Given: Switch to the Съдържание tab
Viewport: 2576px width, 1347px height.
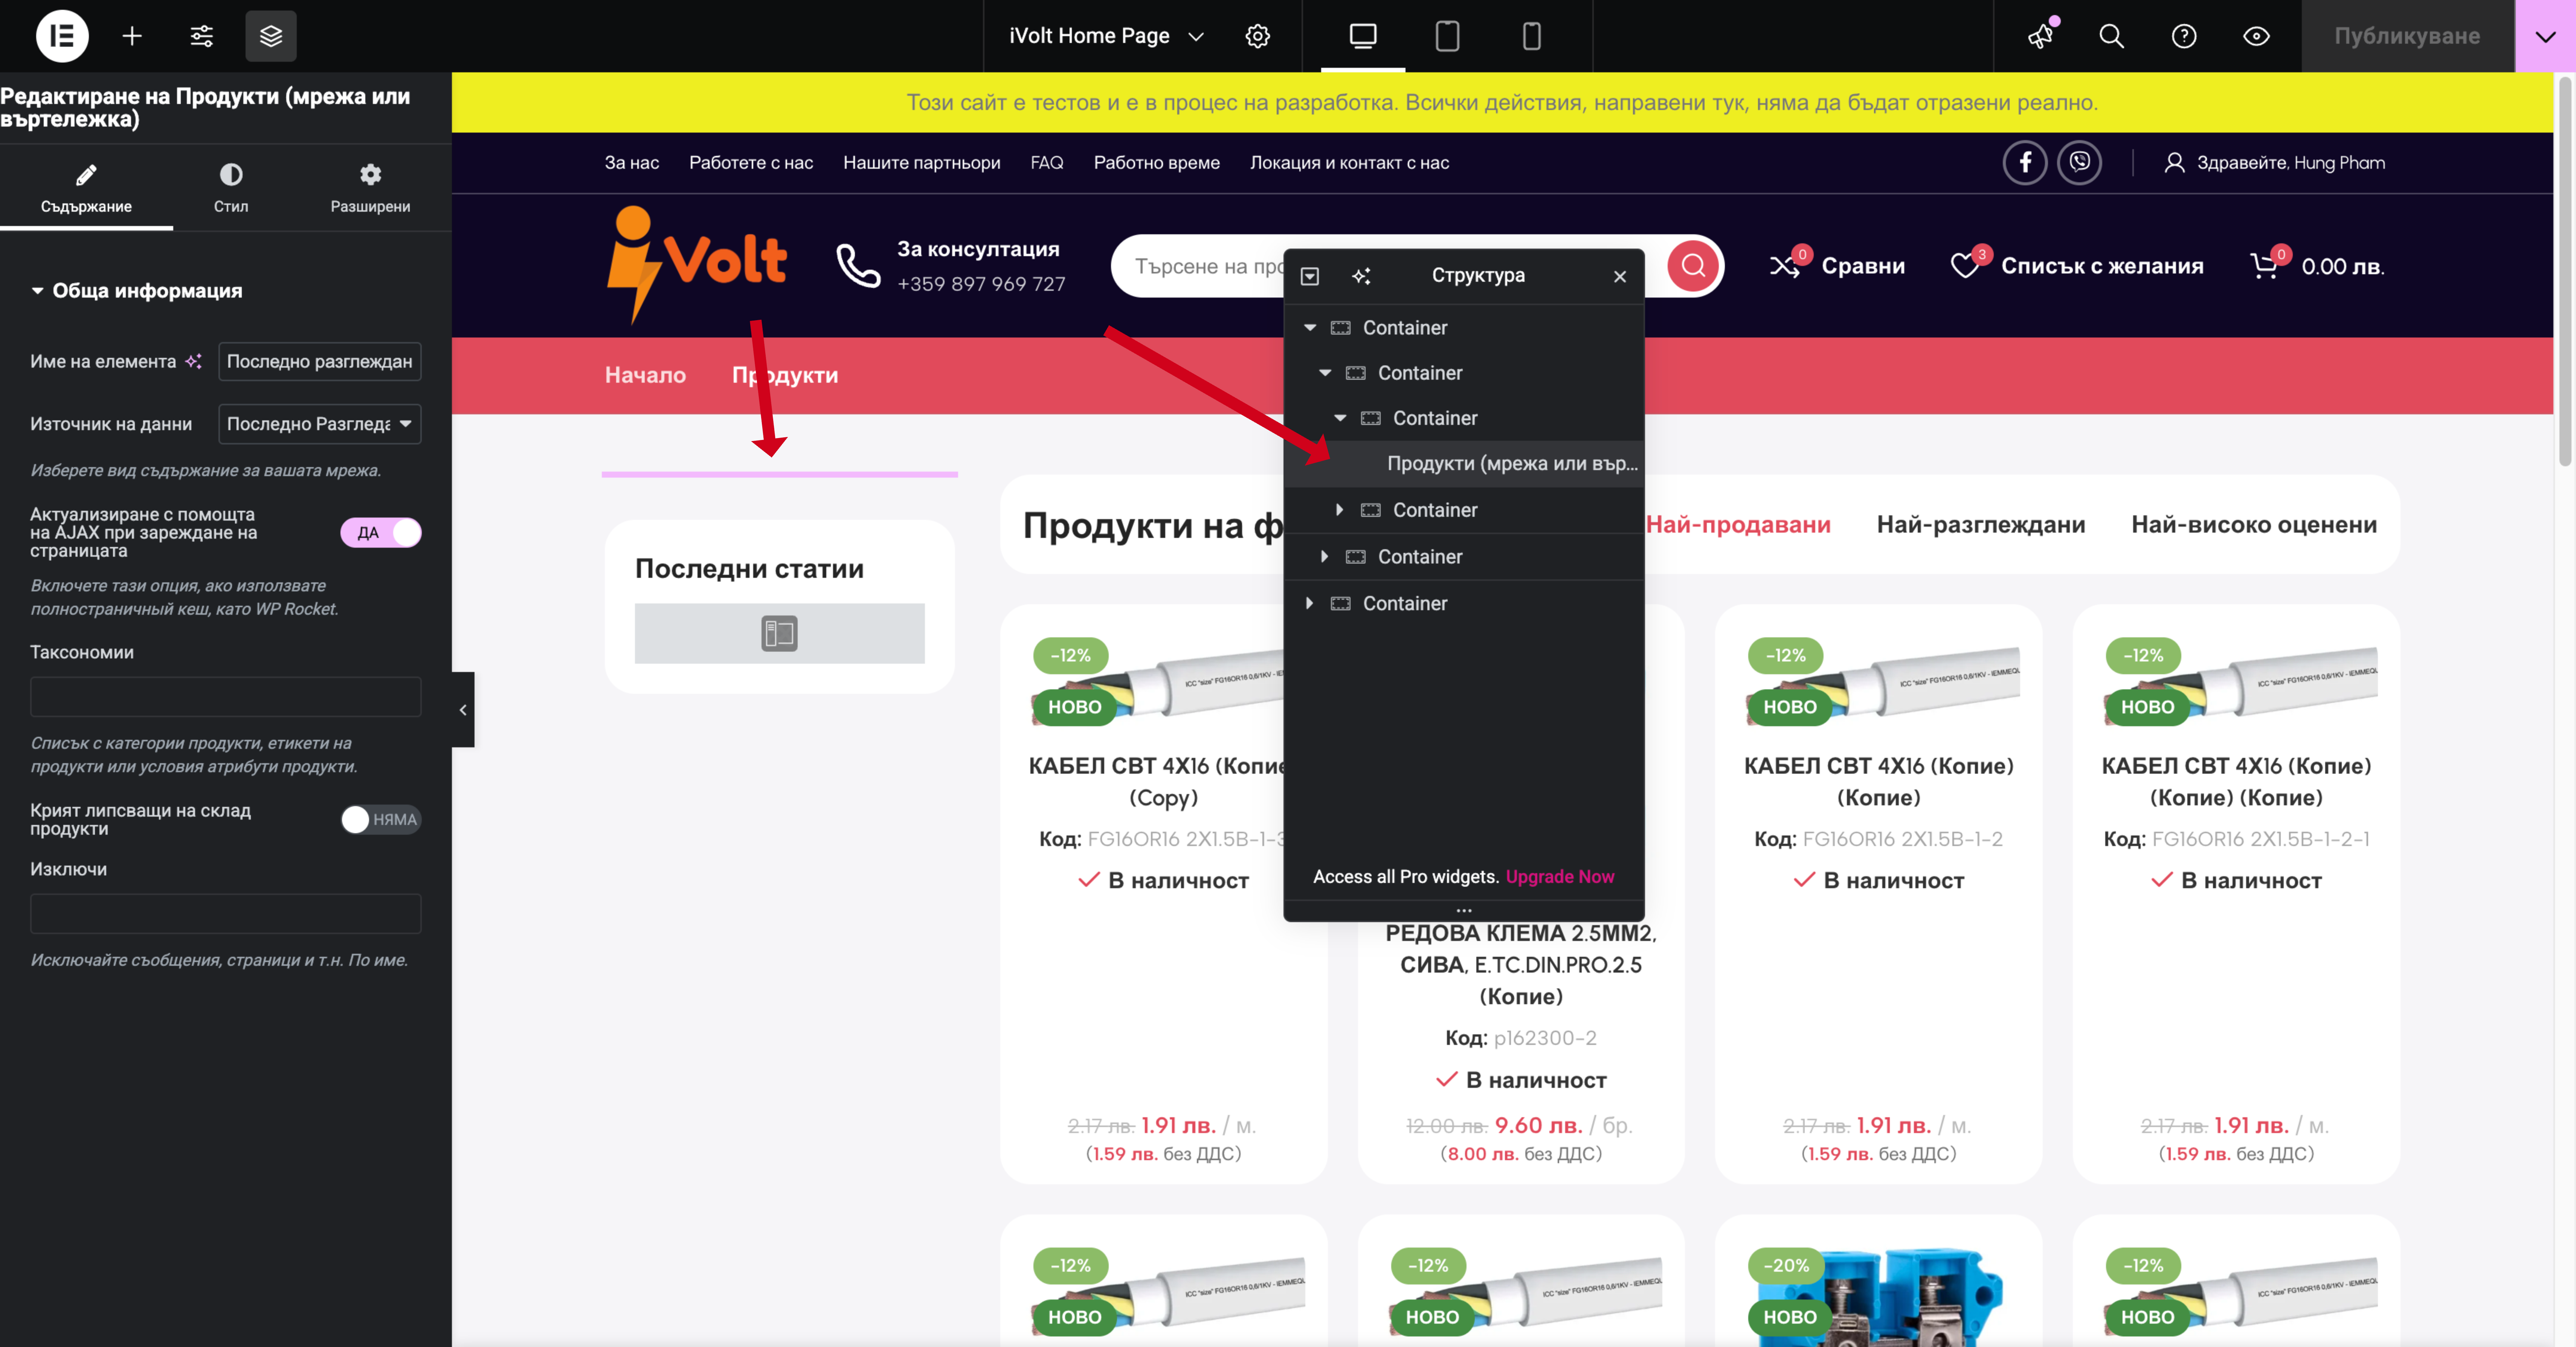Looking at the screenshot, I should tap(86, 188).
